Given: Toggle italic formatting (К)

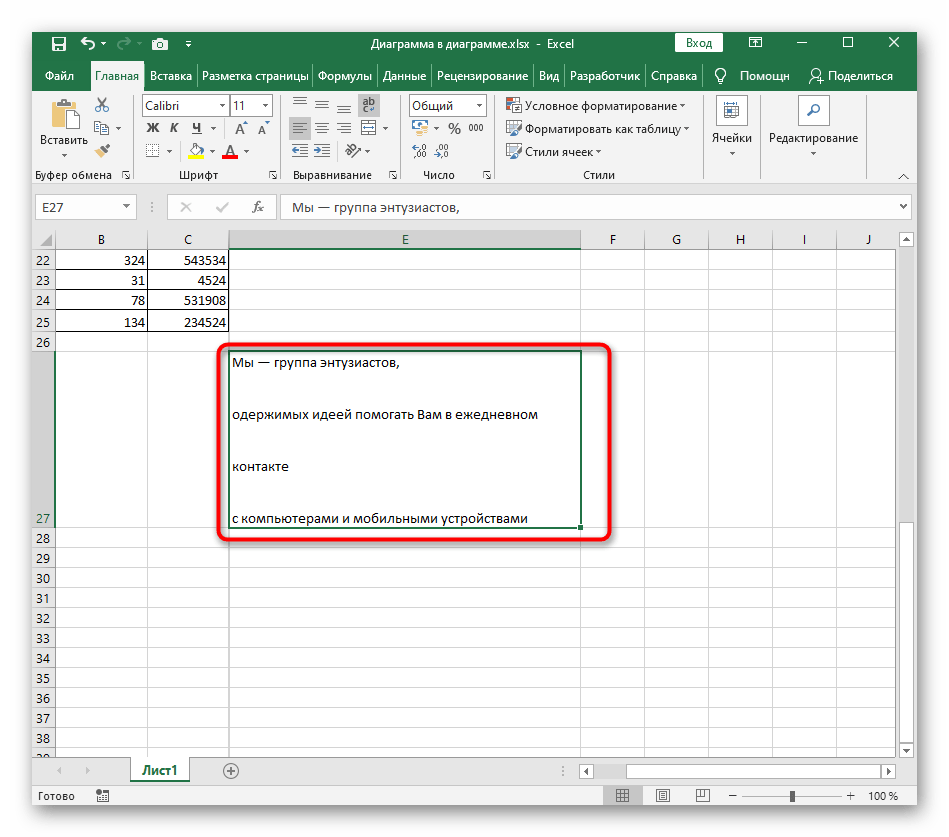Looking at the screenshot, I should tap(175, 128).
